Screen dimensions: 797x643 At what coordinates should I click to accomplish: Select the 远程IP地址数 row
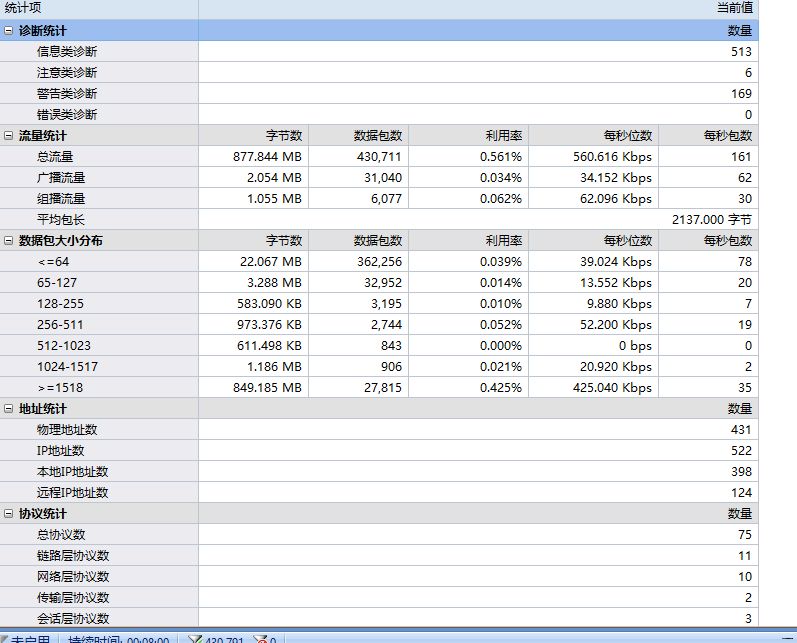[x=379, y=493]
